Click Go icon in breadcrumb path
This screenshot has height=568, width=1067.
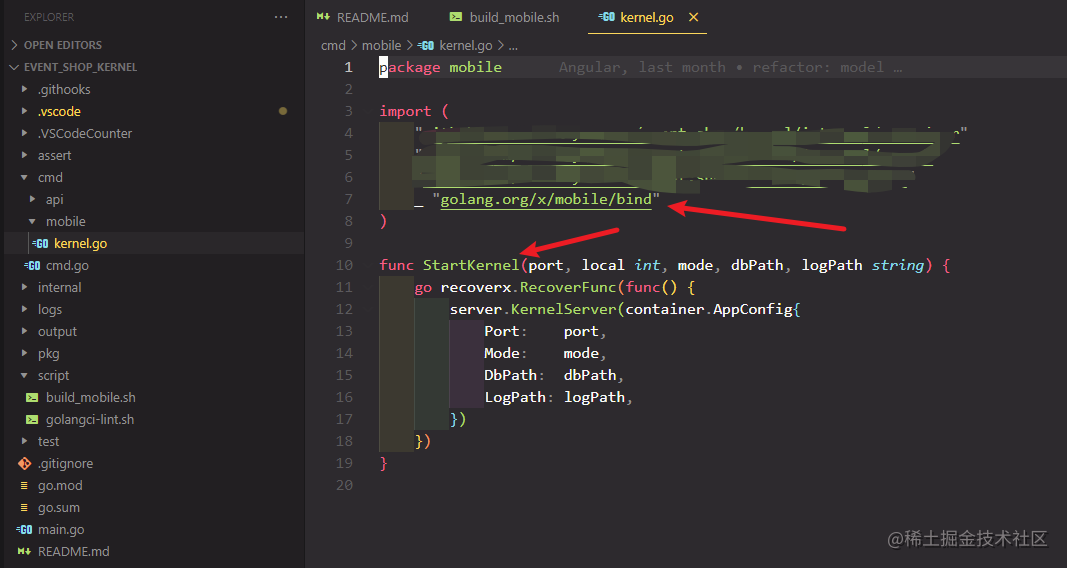pyautogui.click(x=426, y=46)
